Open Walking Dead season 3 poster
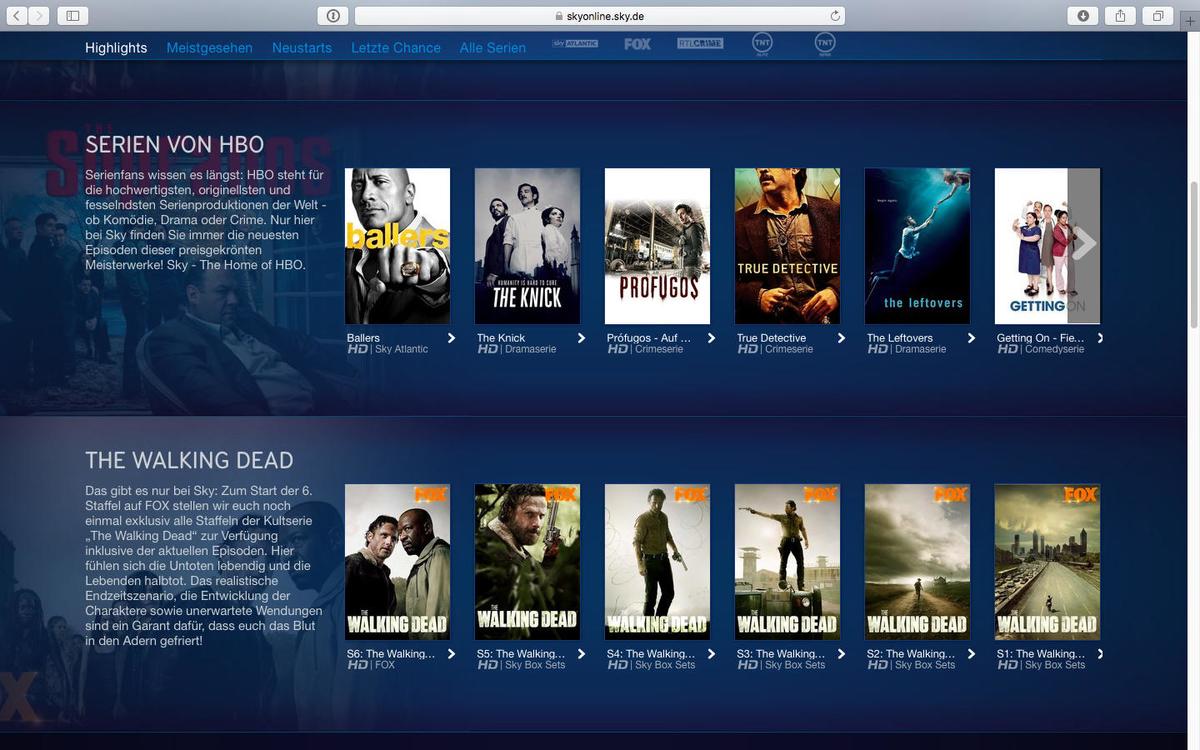Image resolution: width=1200 pixels, height=750 pixels. [787, 562]
